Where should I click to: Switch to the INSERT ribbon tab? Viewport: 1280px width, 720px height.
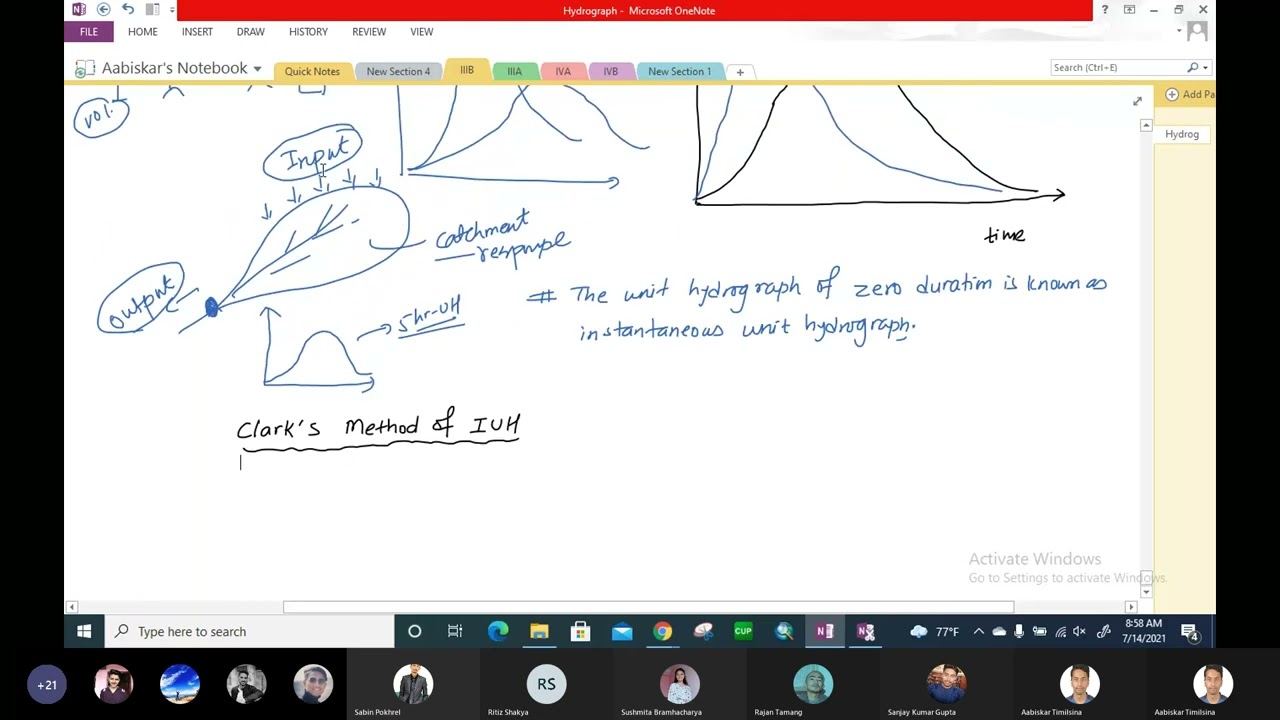point(197,32)
